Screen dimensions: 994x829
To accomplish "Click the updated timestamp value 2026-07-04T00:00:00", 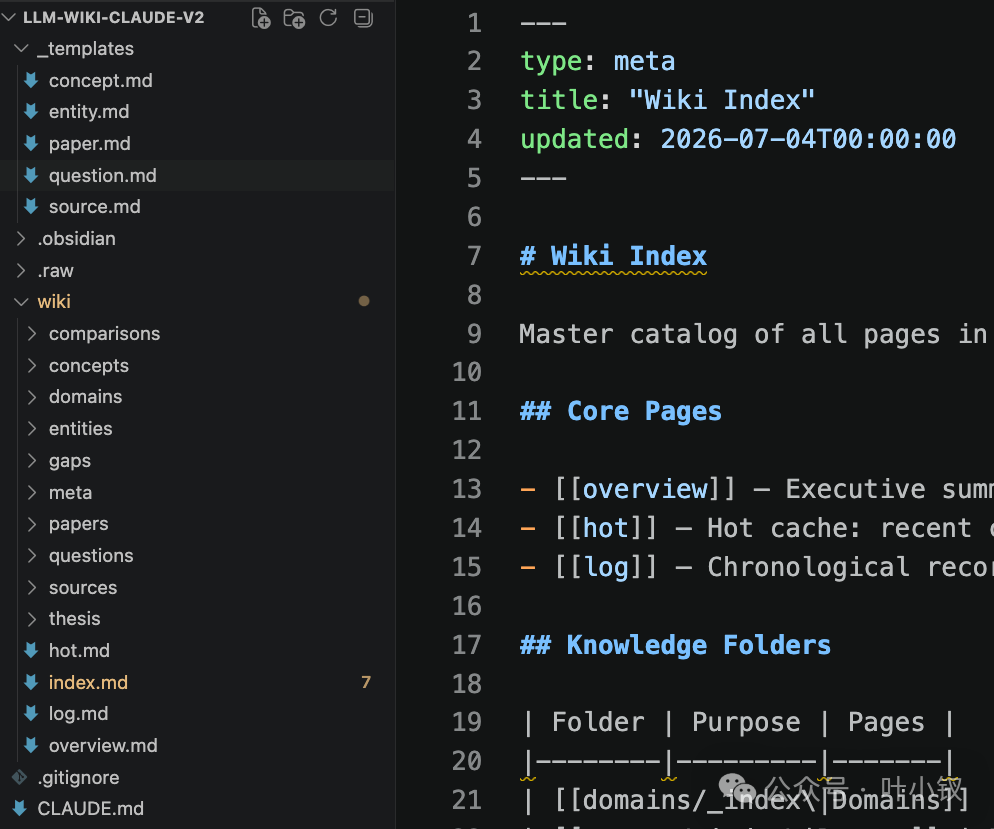I will [808, 139].
